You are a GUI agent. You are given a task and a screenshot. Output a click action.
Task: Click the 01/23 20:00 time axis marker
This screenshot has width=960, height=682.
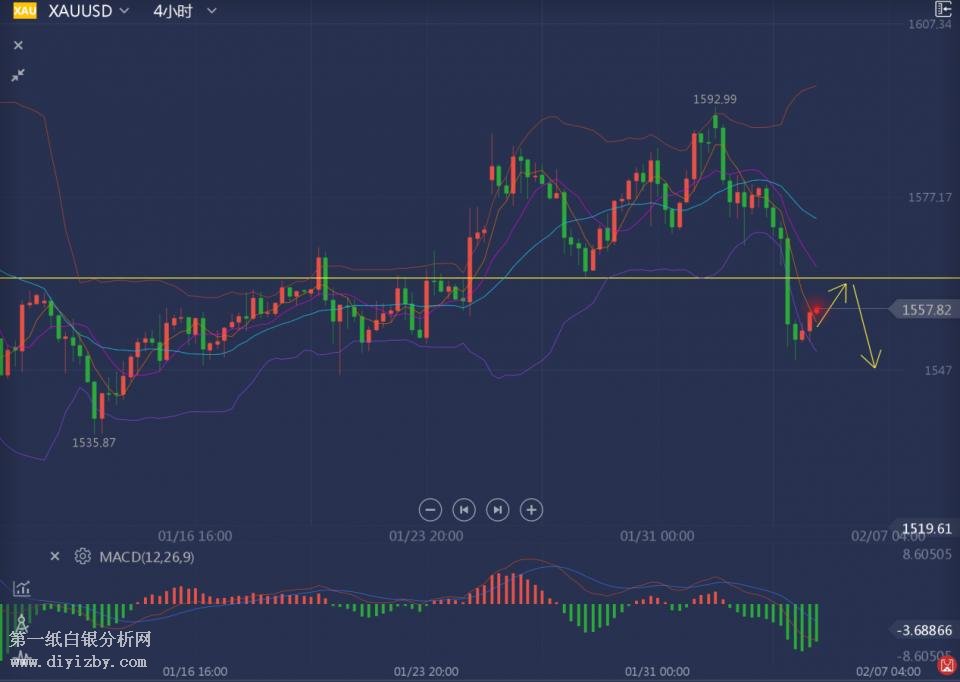(426, 536)
